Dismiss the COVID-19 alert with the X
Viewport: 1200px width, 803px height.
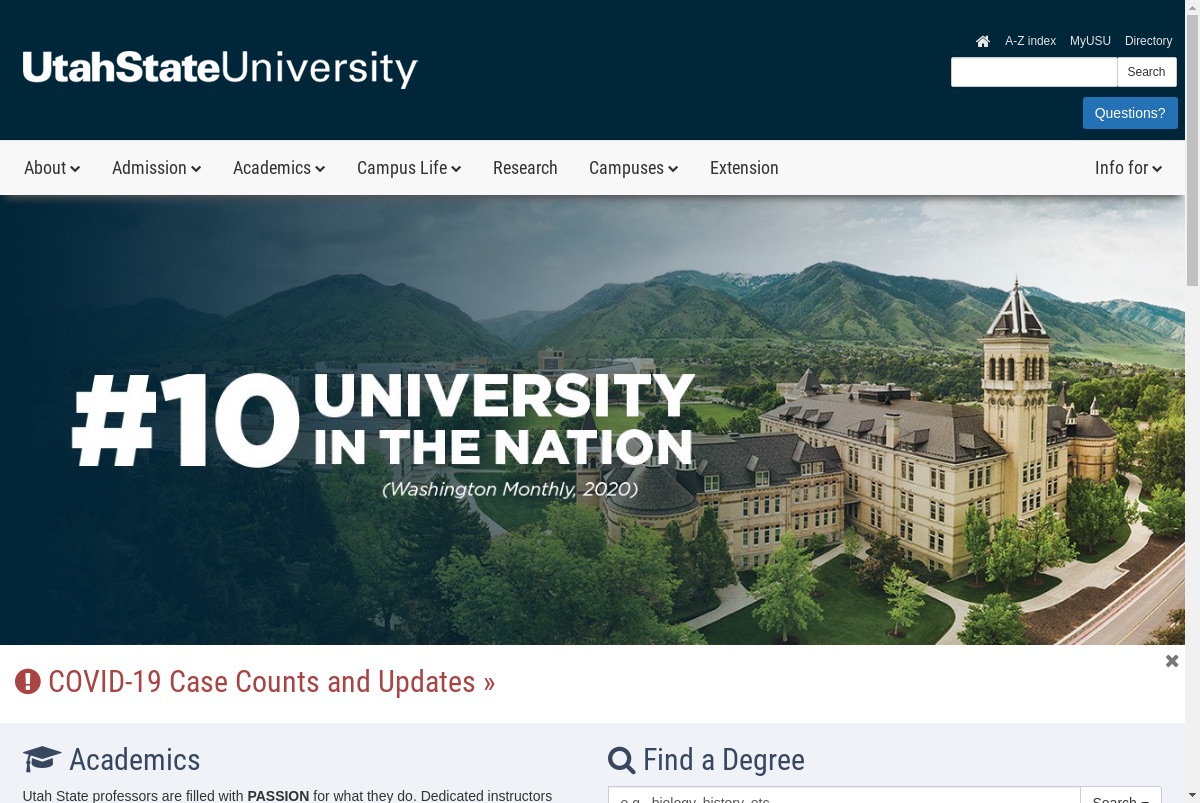[1172, 661]
